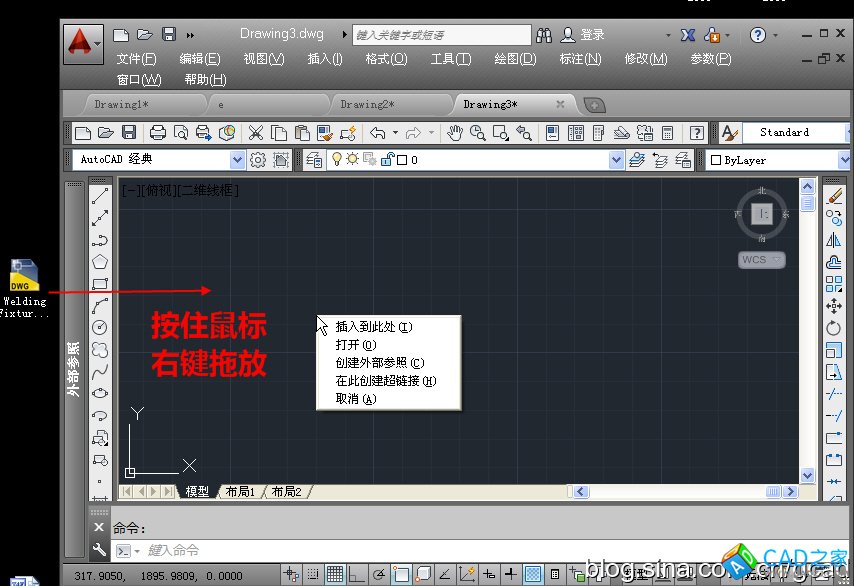Click the Plot printer icon
Screen dimensions: 854x586
point(157,132)
